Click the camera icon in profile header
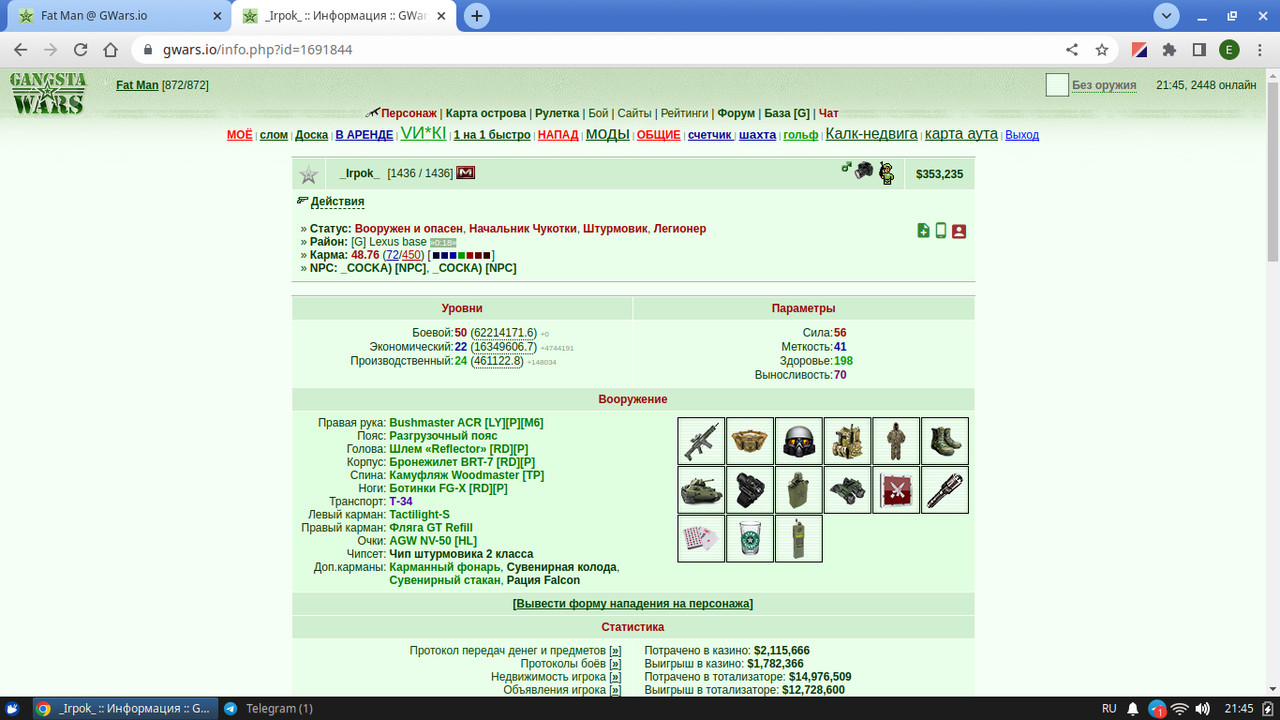Viewport: 1280px width, 720px height. (x=864, y=170)
